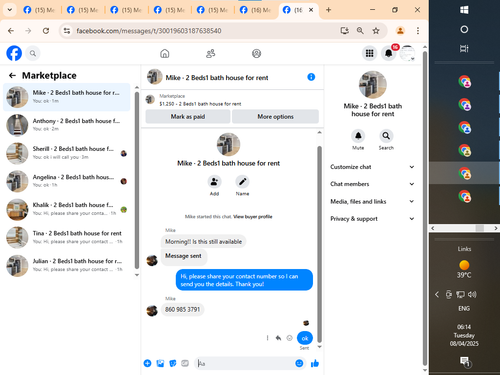Open the conversation information icon
The height and width of the screenshot is (375, 500).
pos(311,77)
